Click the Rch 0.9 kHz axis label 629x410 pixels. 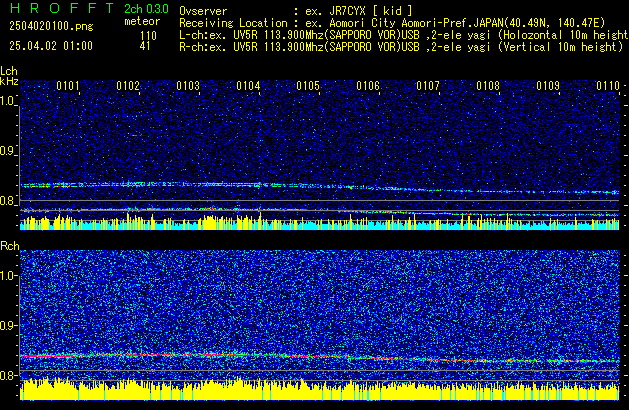(x=8, y=325)
